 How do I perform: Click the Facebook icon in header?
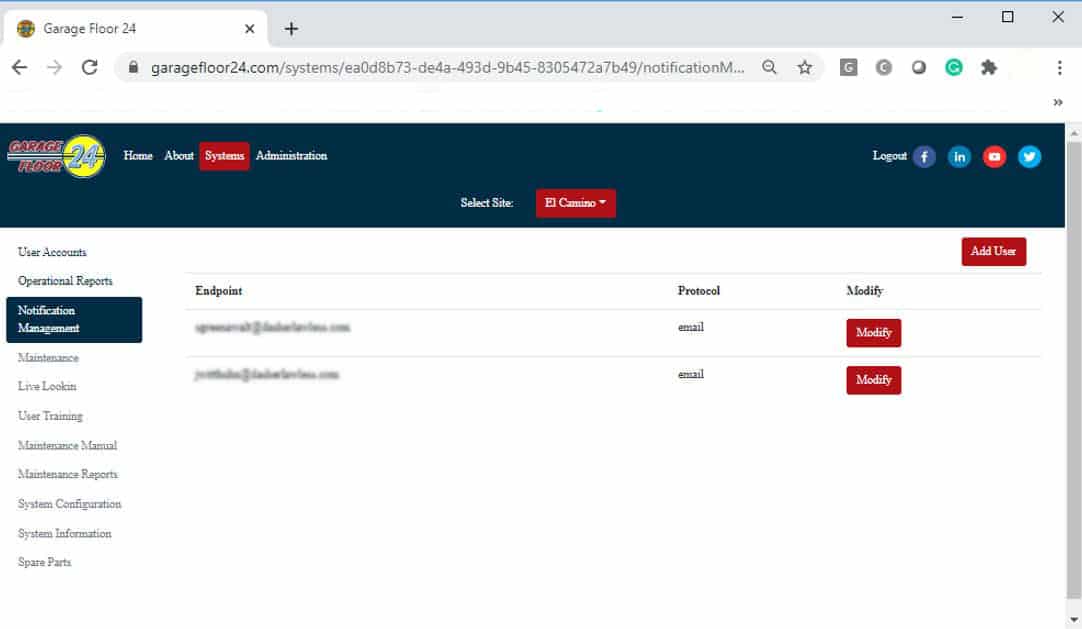tap(924, 157)
